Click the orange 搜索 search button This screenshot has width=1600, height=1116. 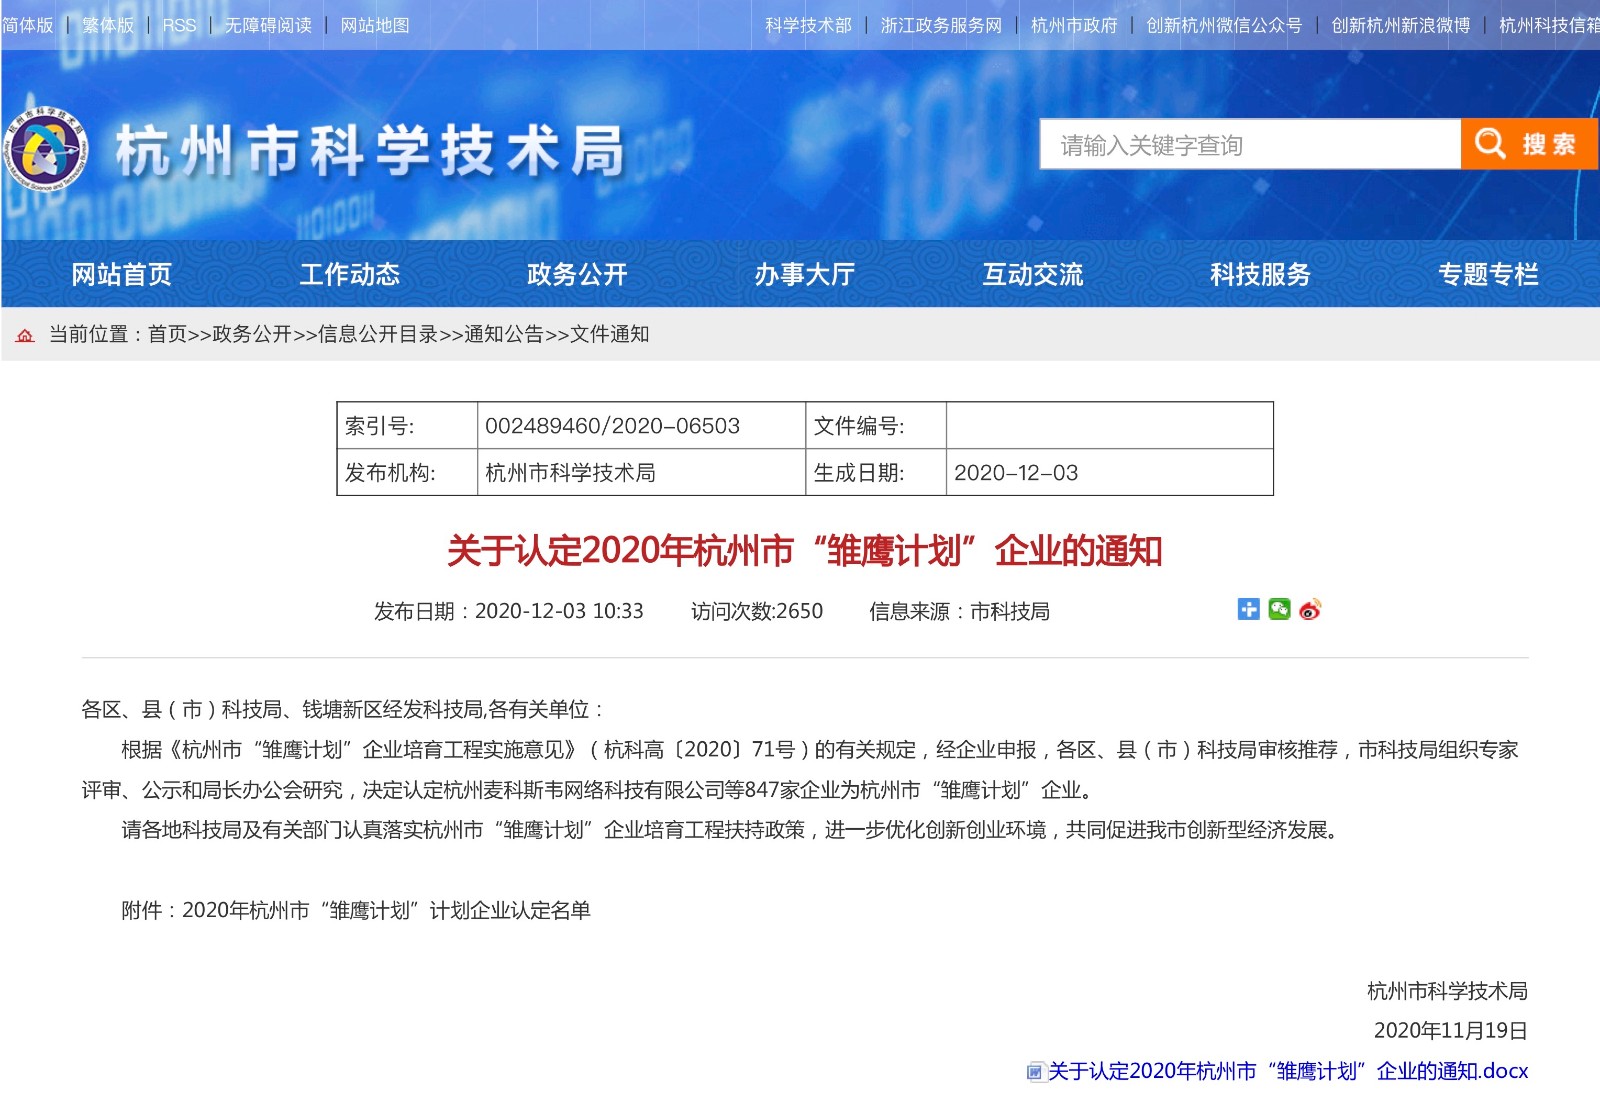[1528, 144]
